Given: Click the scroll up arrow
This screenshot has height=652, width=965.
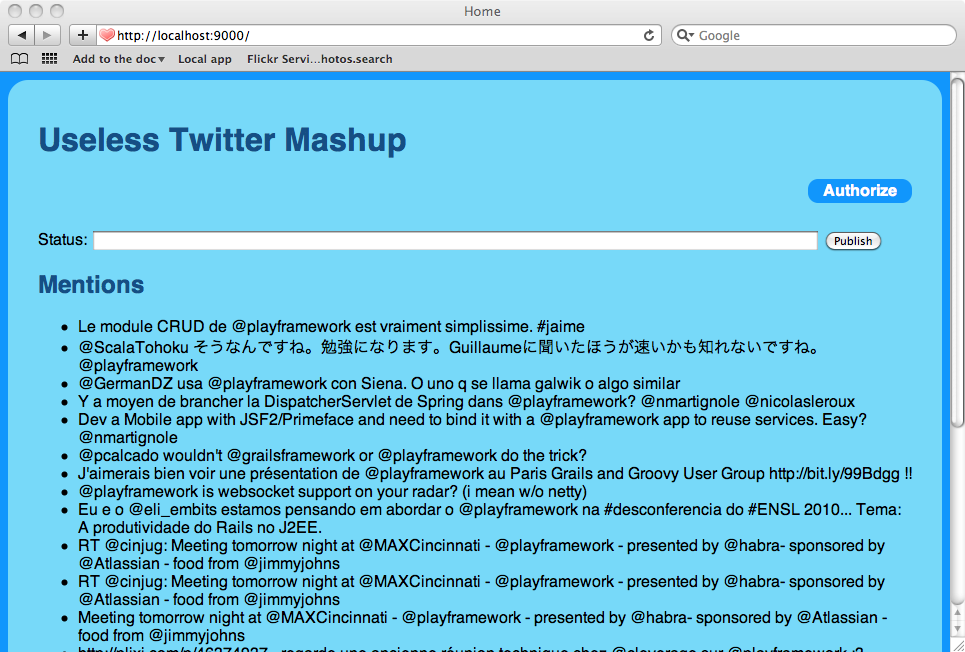Looking at the screenshot, I should pos(957,613).
